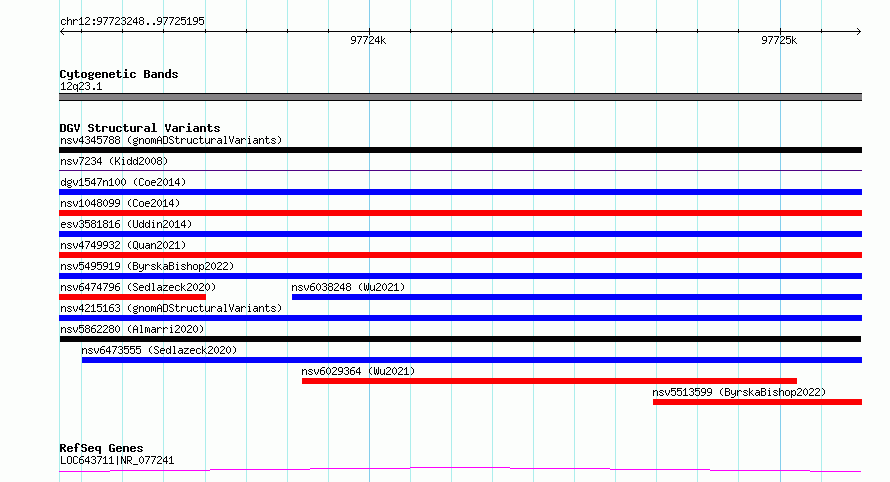Viewport: 890px width, 482px height.
Task: Click the short red nsv6474796 bar
Action: tap(132, 297)
